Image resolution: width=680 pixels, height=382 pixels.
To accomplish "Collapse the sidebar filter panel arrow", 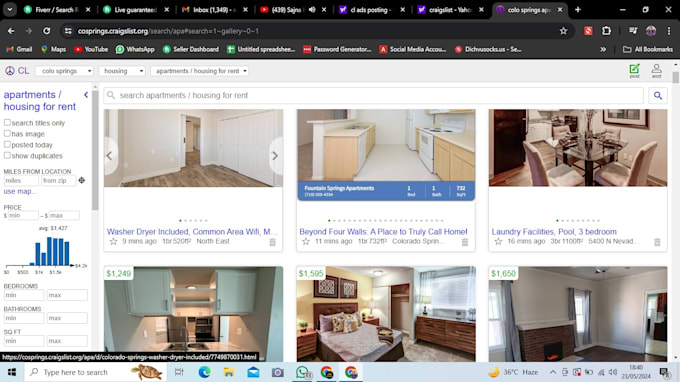I will [x=86, y=95].
